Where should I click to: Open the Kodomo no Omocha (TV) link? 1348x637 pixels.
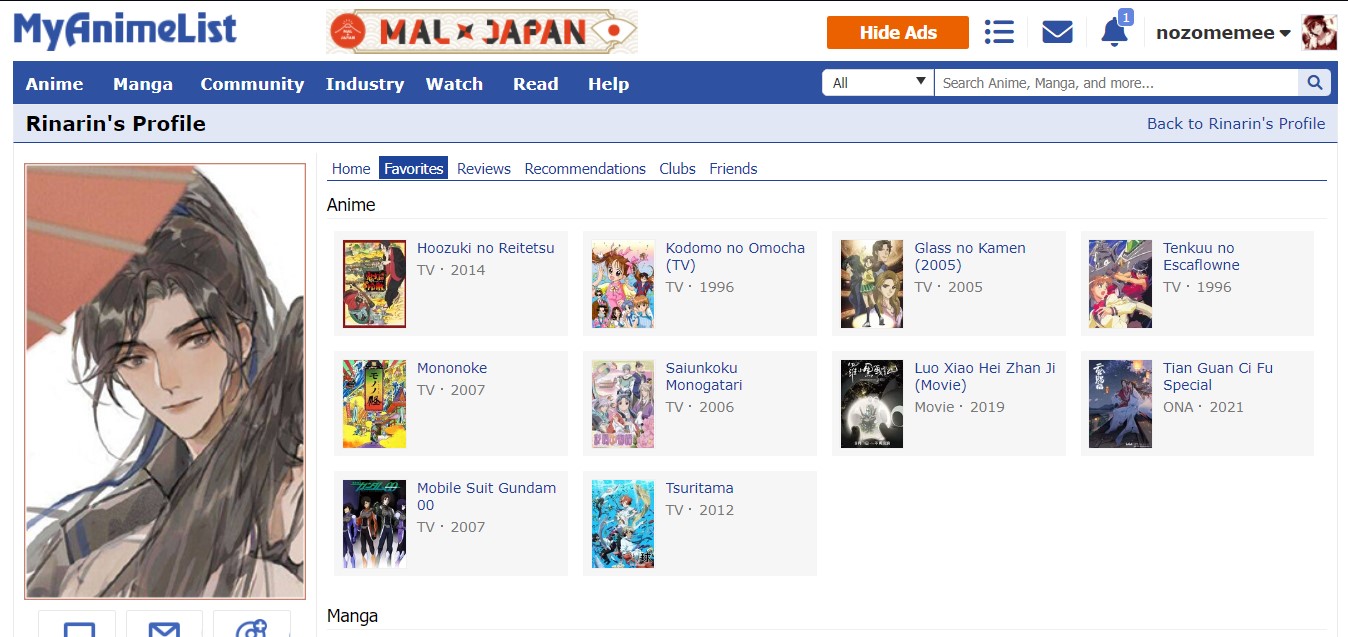[x=735, y=256]
